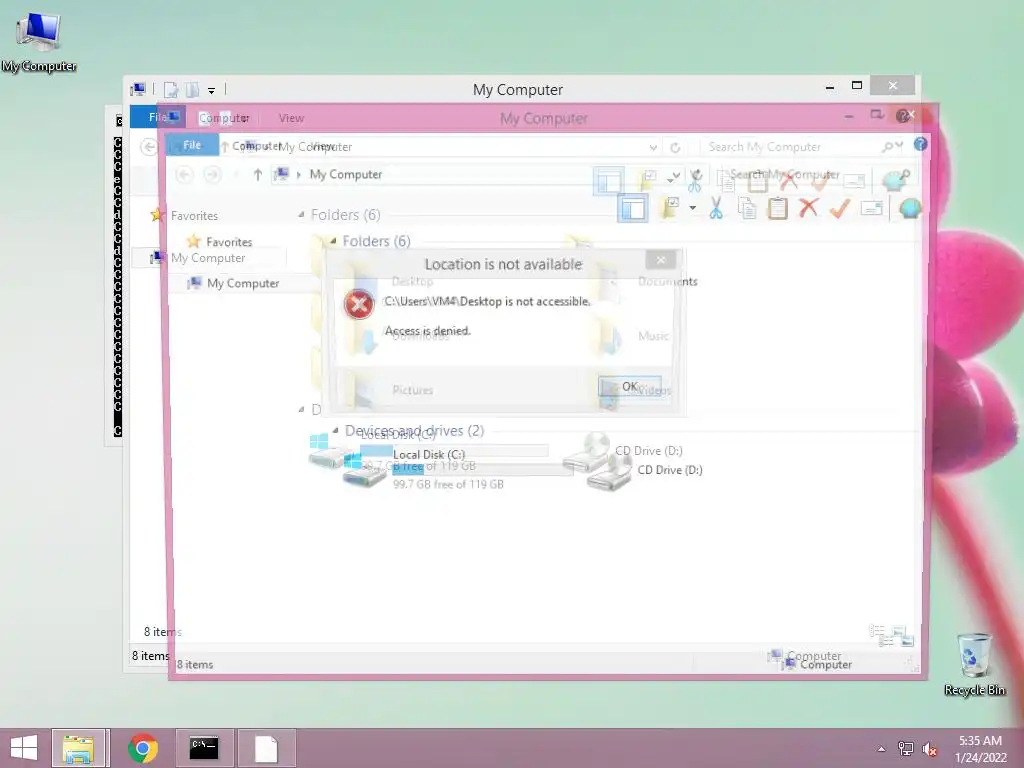
Task: Open the small black dropdown arrow beside the folder options icon
Action: [x=693, y=208]
